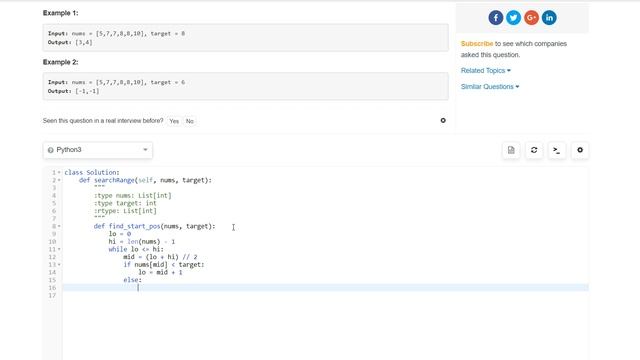640x360 pixels.
Task: Open the console terminal icon
Action: (x=557, y=150)
